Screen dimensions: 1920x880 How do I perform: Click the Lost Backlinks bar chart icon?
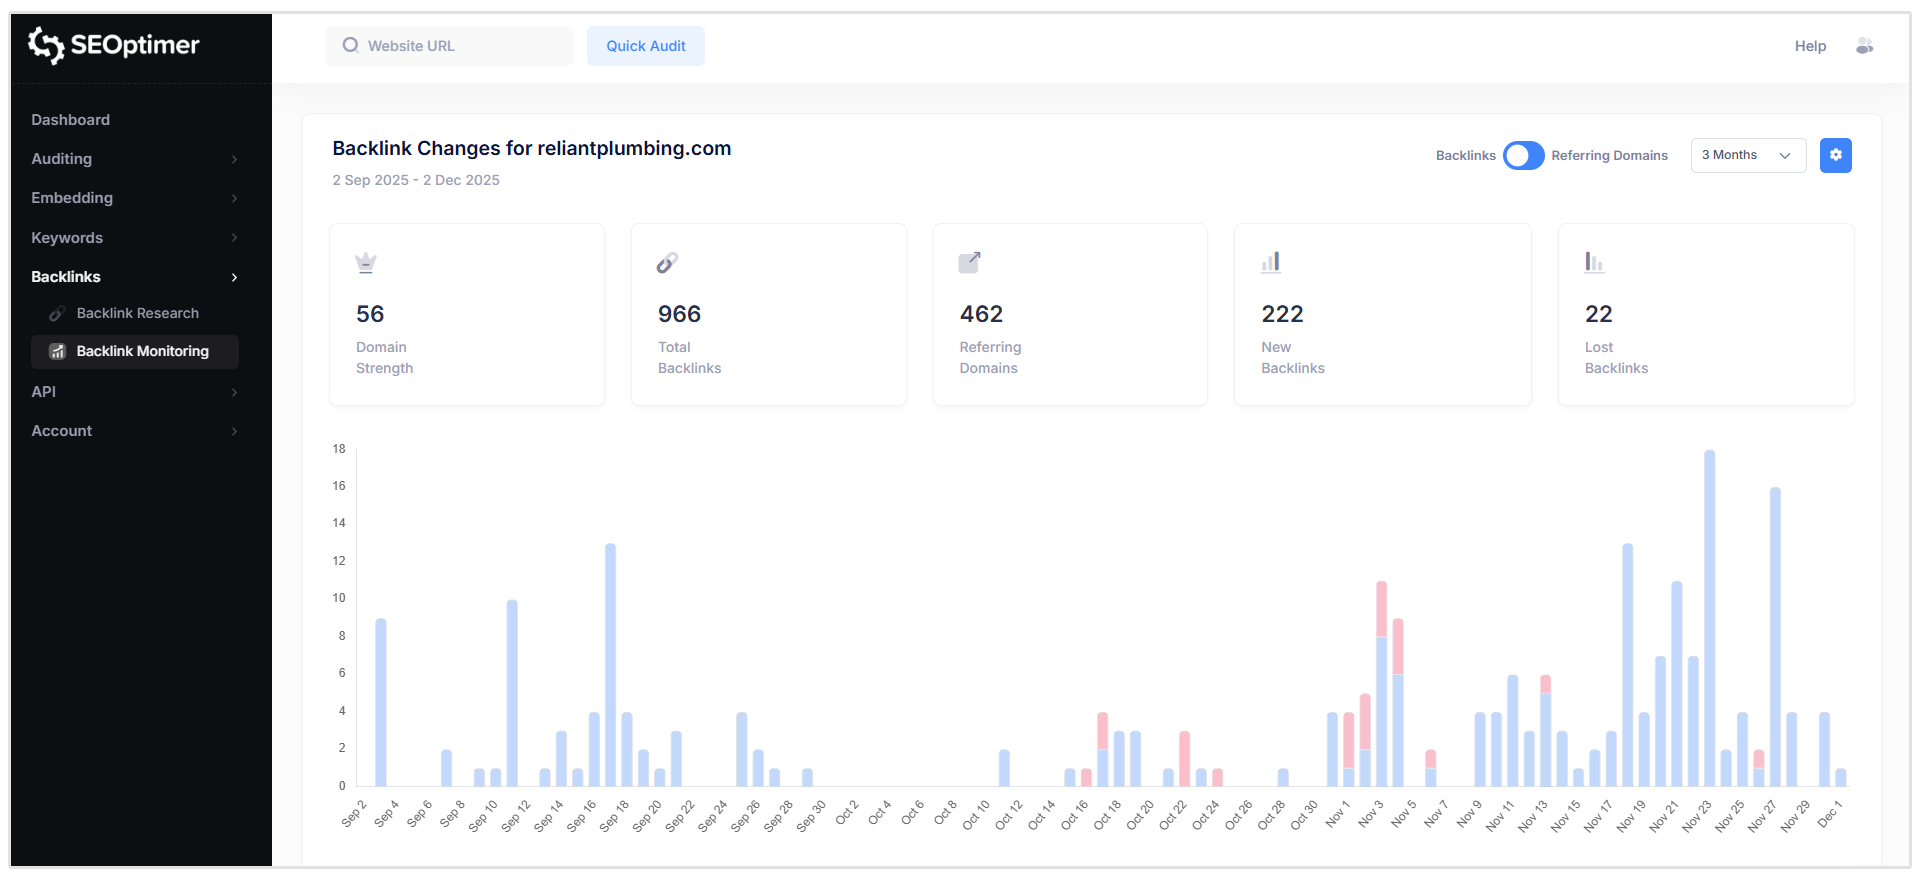click(1594, 263)
